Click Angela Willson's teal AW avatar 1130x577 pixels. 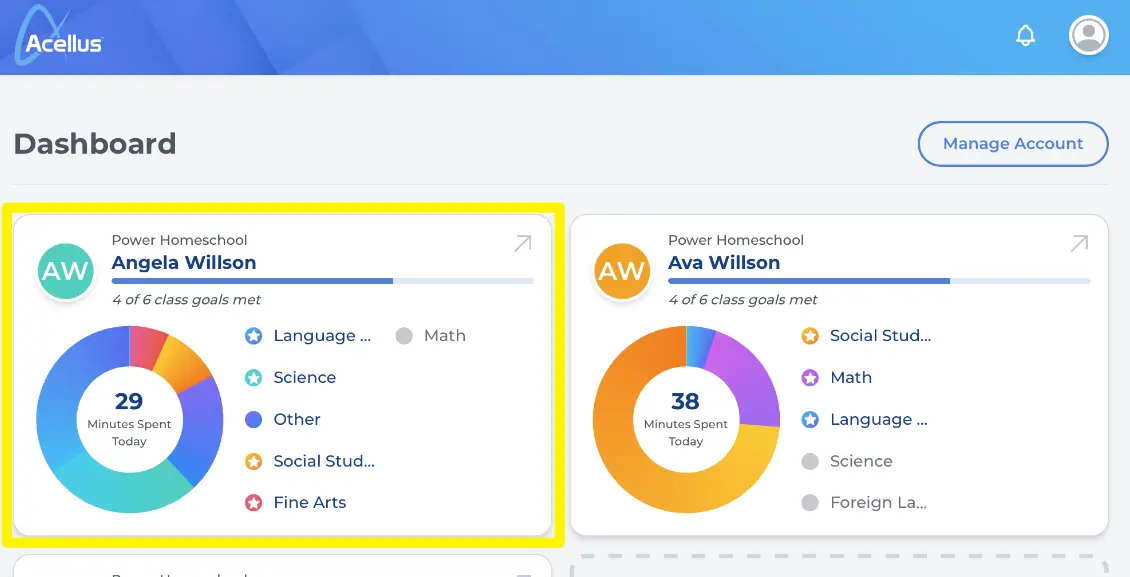click(x=66, y=271)
